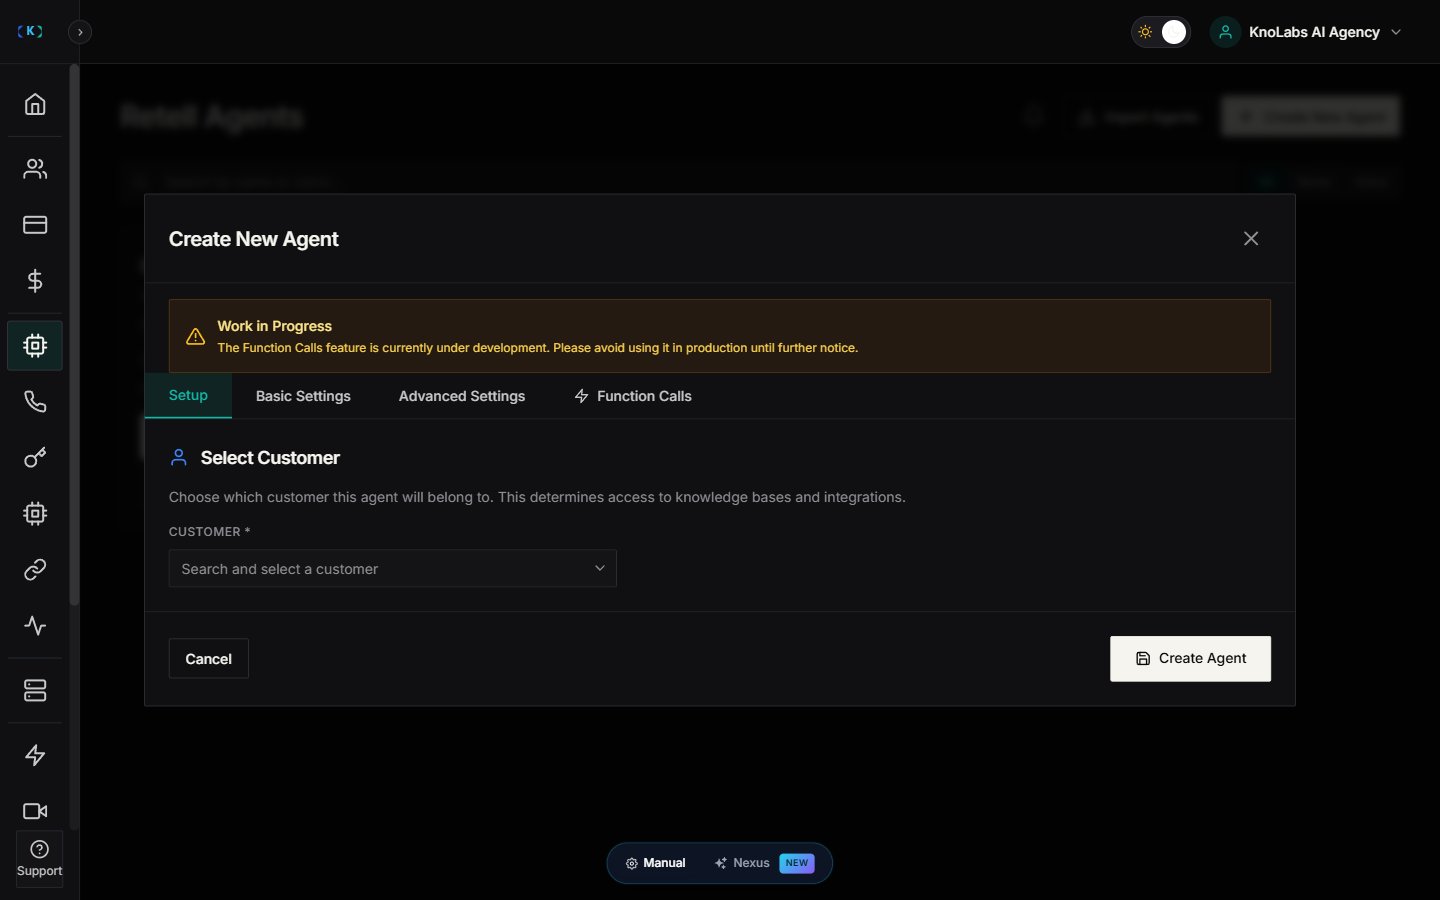This screenshot has width=1440, height=900.
Task: Switch to the Advanced Settings tab
Action: click(x=462, y=396)
